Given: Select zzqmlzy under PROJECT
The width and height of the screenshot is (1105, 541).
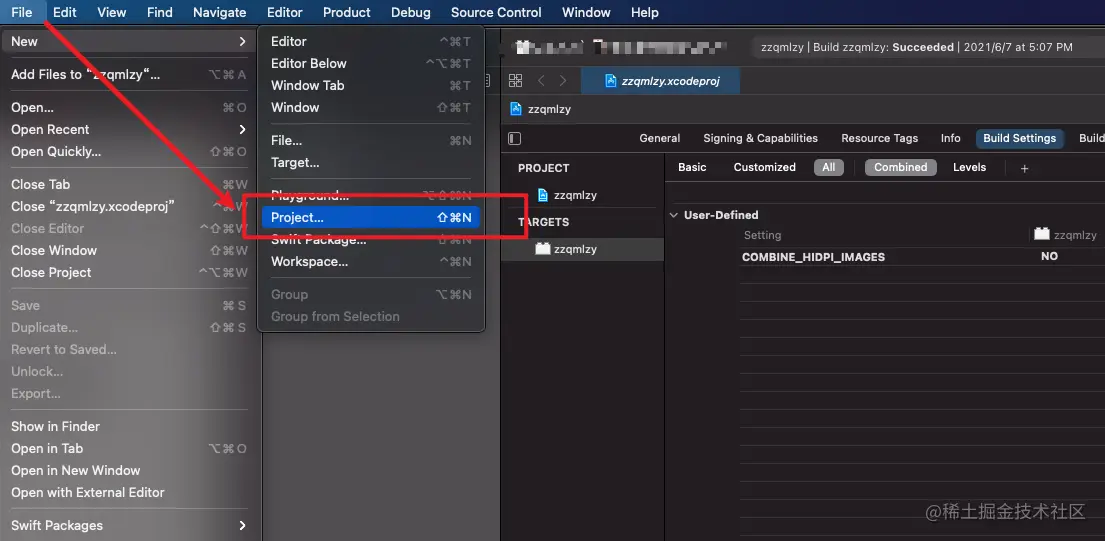Looking at the screenshot, I should coord(582,195).
